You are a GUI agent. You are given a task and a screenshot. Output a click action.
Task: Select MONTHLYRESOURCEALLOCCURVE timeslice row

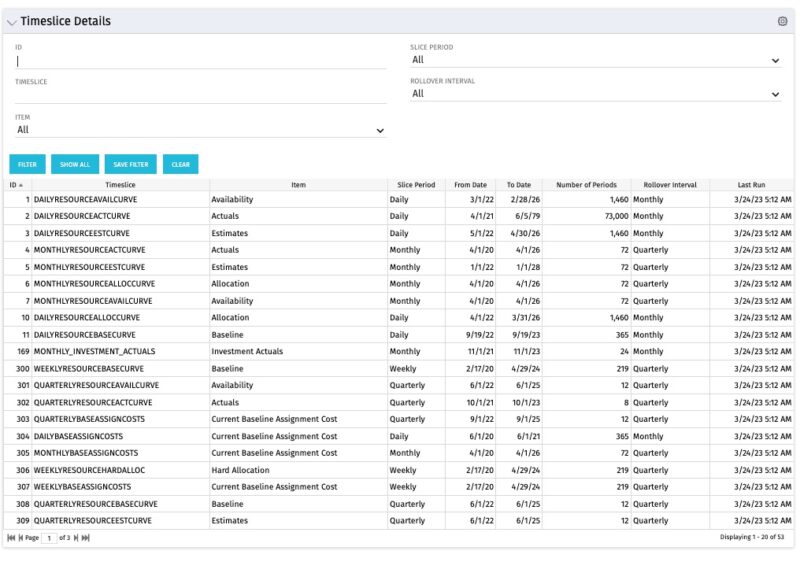(398, 284)
